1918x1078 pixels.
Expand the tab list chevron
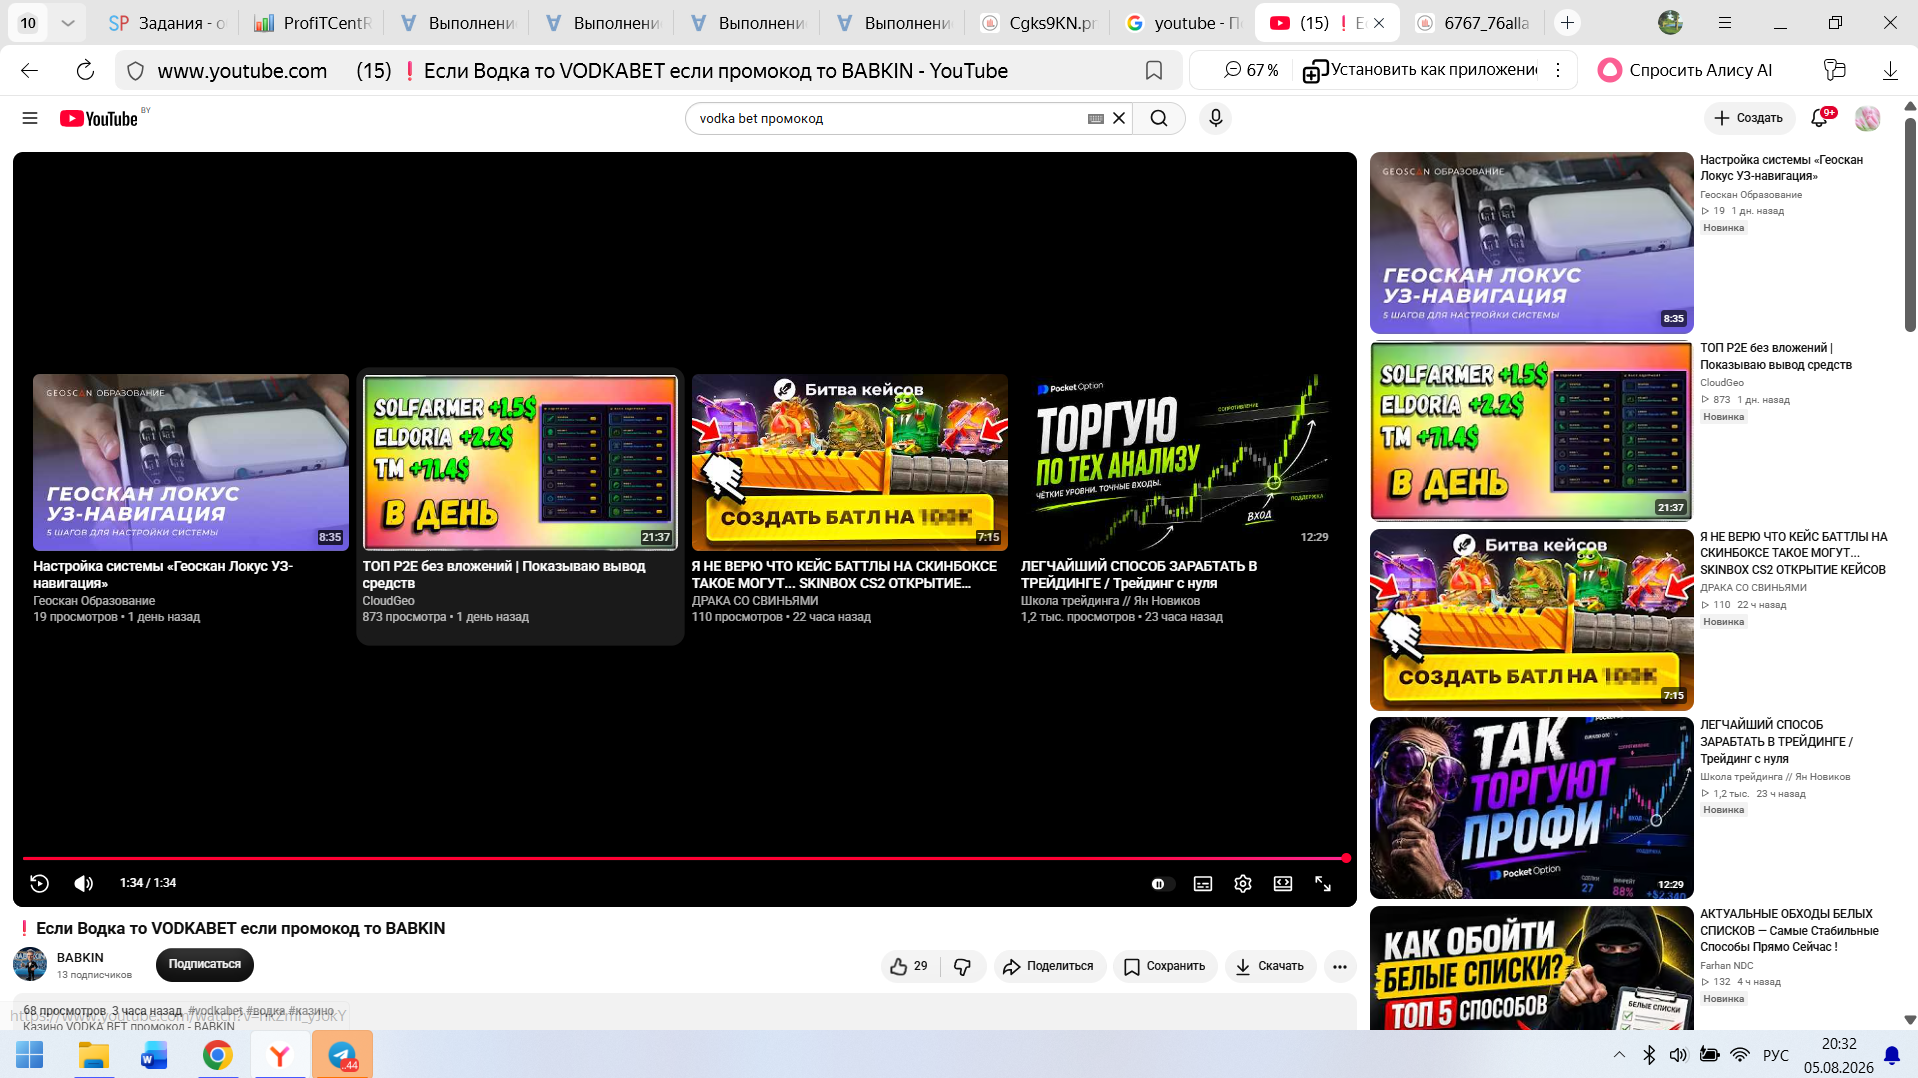click(68, 22)
